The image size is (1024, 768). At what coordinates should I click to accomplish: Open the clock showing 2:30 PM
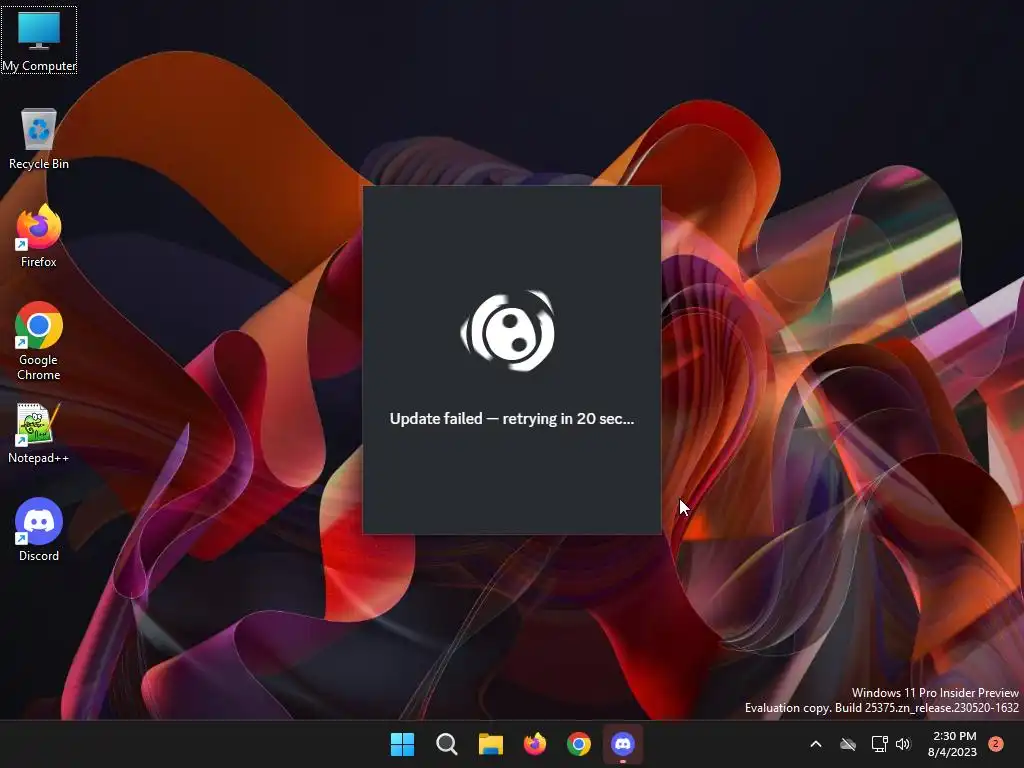(x=953, y=744)
